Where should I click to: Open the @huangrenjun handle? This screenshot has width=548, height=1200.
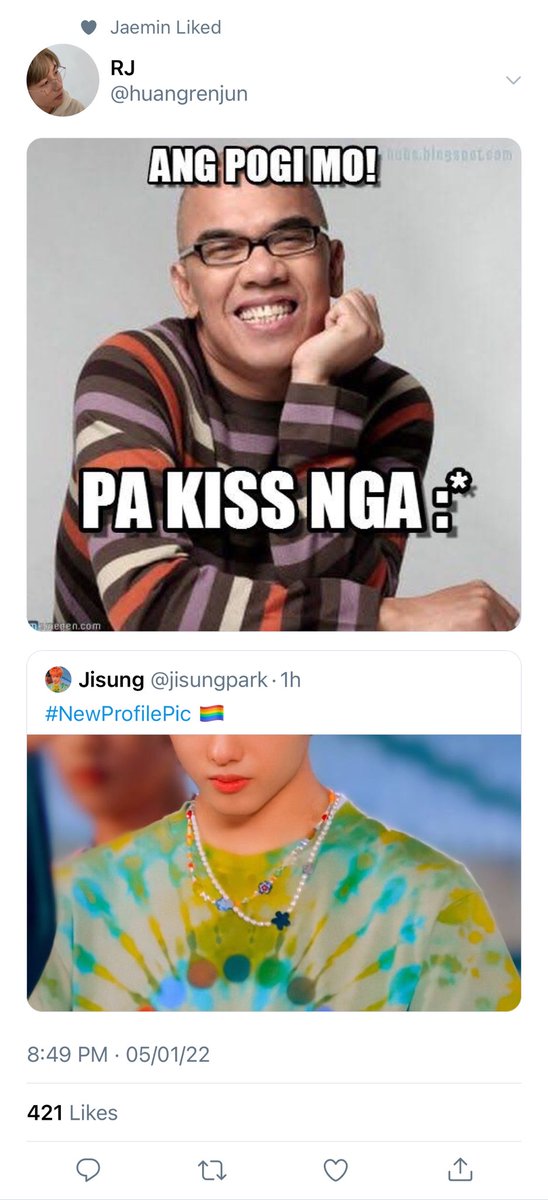[180, 94]
